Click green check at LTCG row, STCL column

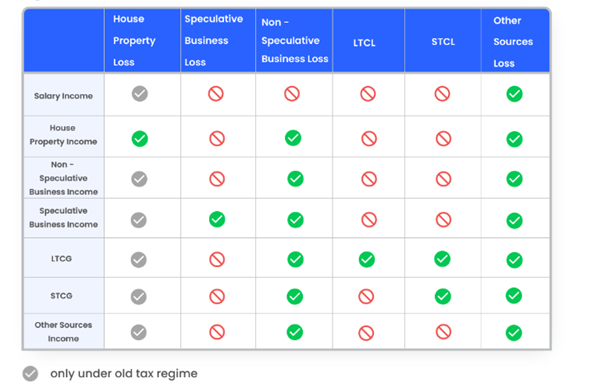tap(442, 259)
